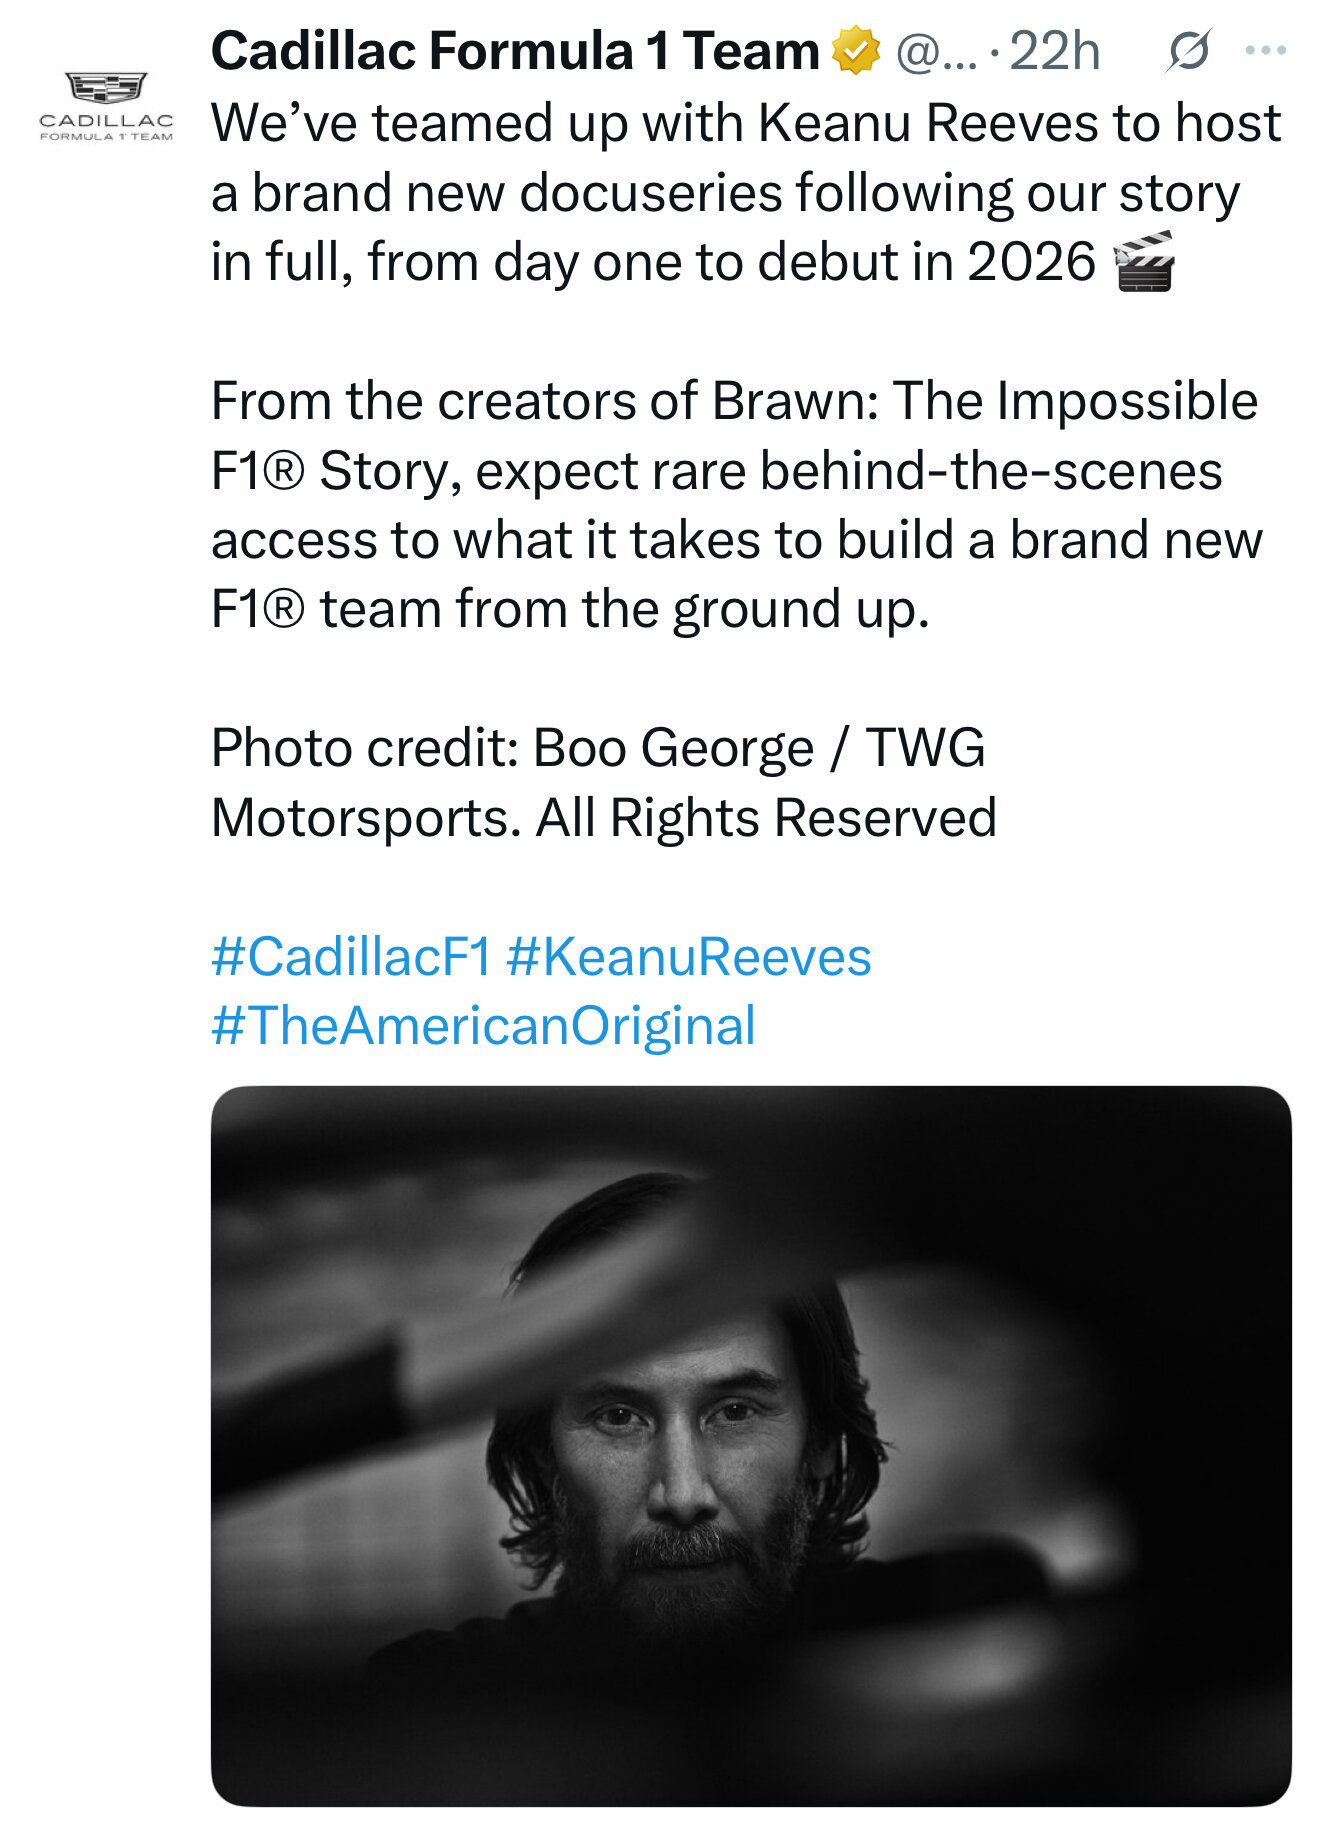
Task: Click the clapperboard emoji after 2026
Action: (1143, 262)
